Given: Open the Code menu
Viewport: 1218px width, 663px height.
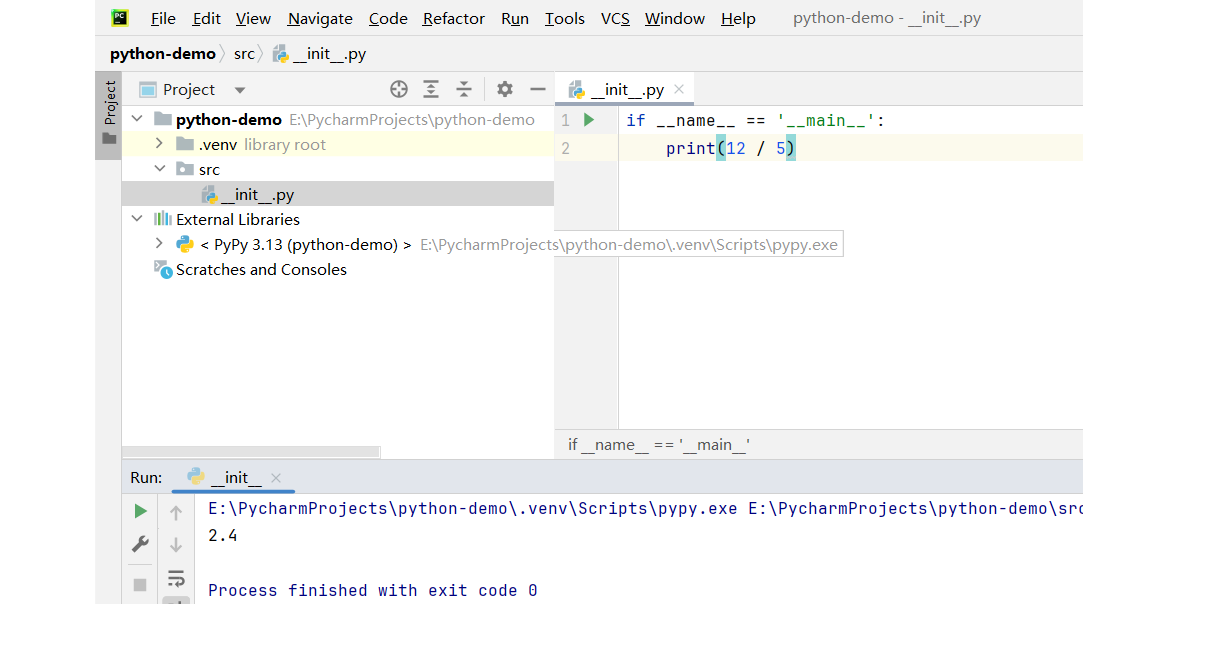Looking at the screenshot, I should 388,18.
